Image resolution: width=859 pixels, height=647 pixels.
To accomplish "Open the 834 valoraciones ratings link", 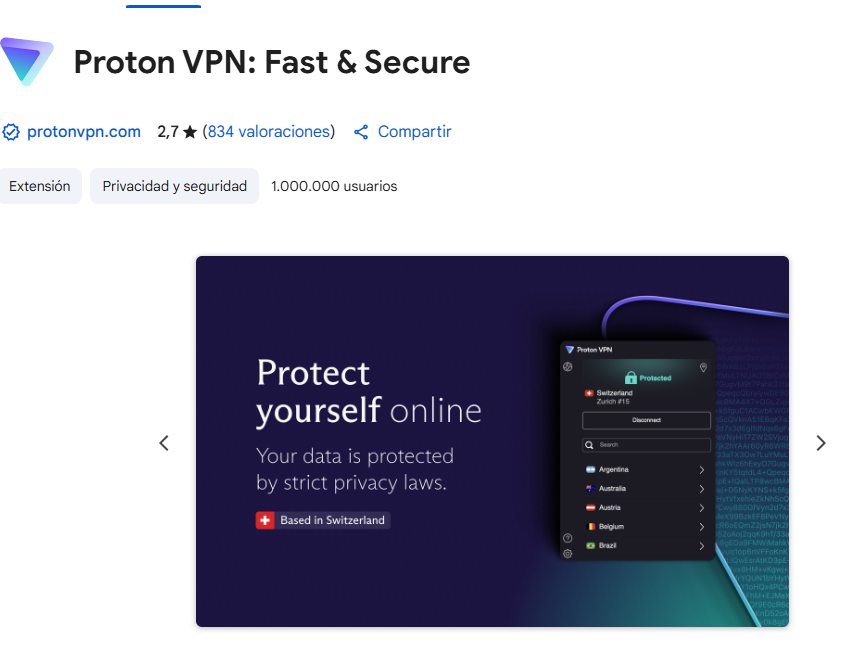I will (x=268, y=132).
